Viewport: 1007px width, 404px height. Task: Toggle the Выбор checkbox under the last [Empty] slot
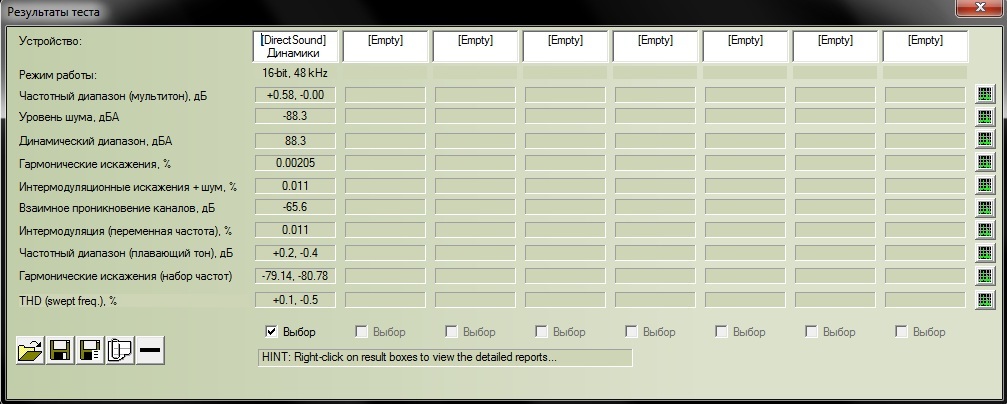pyautogui.click(x=900, y=332)
